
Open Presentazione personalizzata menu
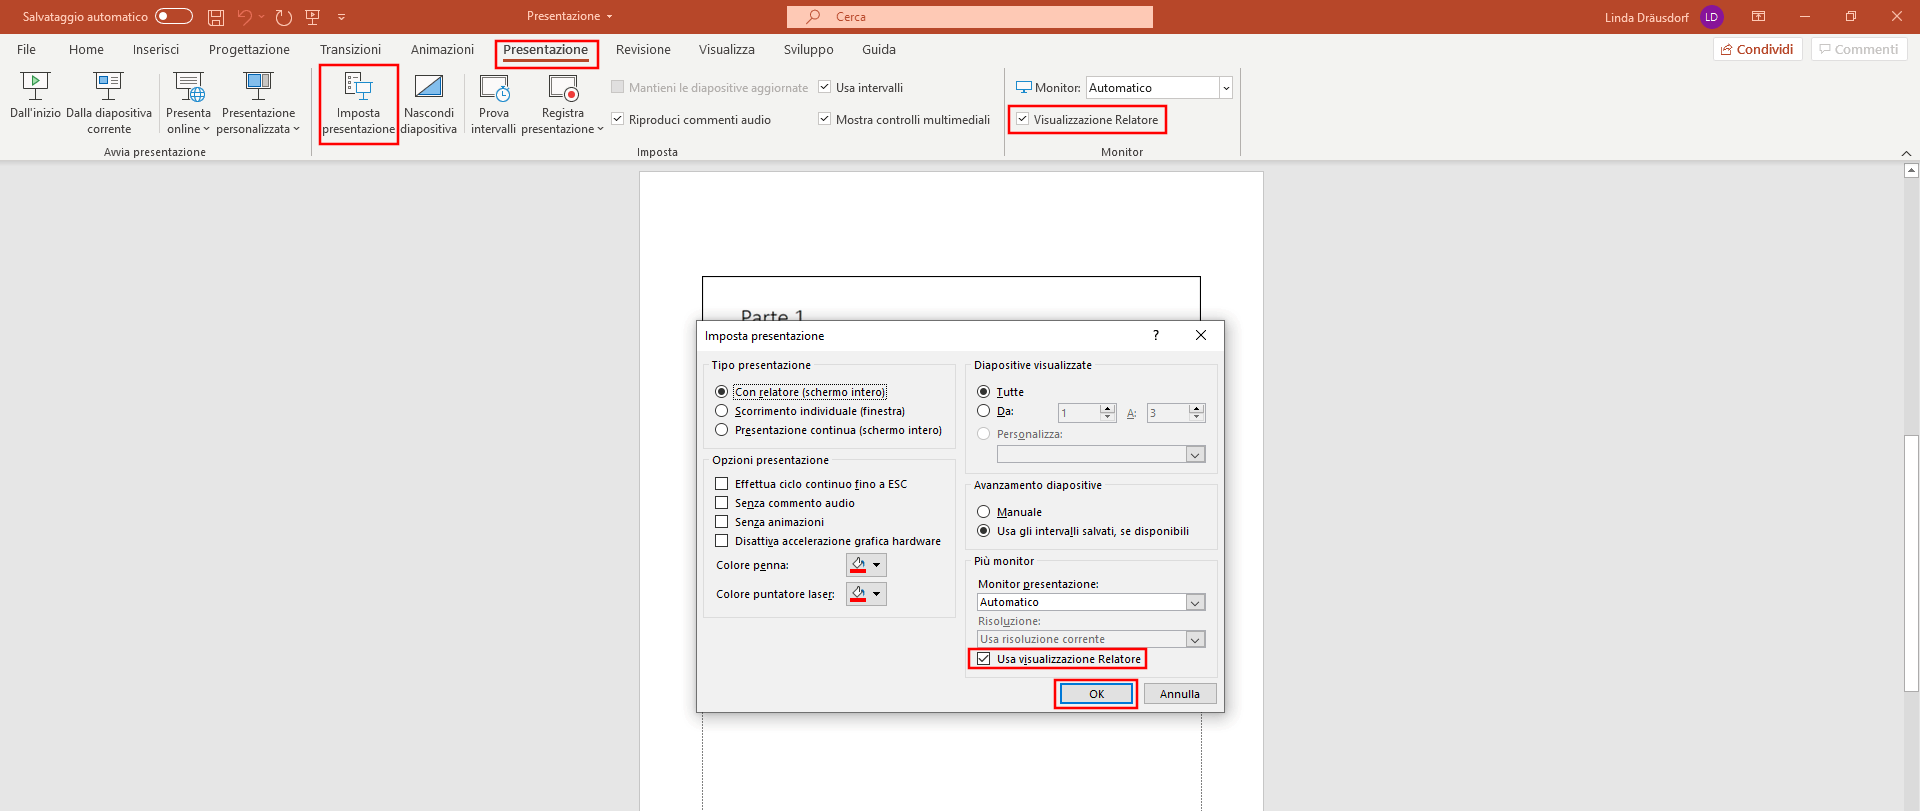click(258, 103)
